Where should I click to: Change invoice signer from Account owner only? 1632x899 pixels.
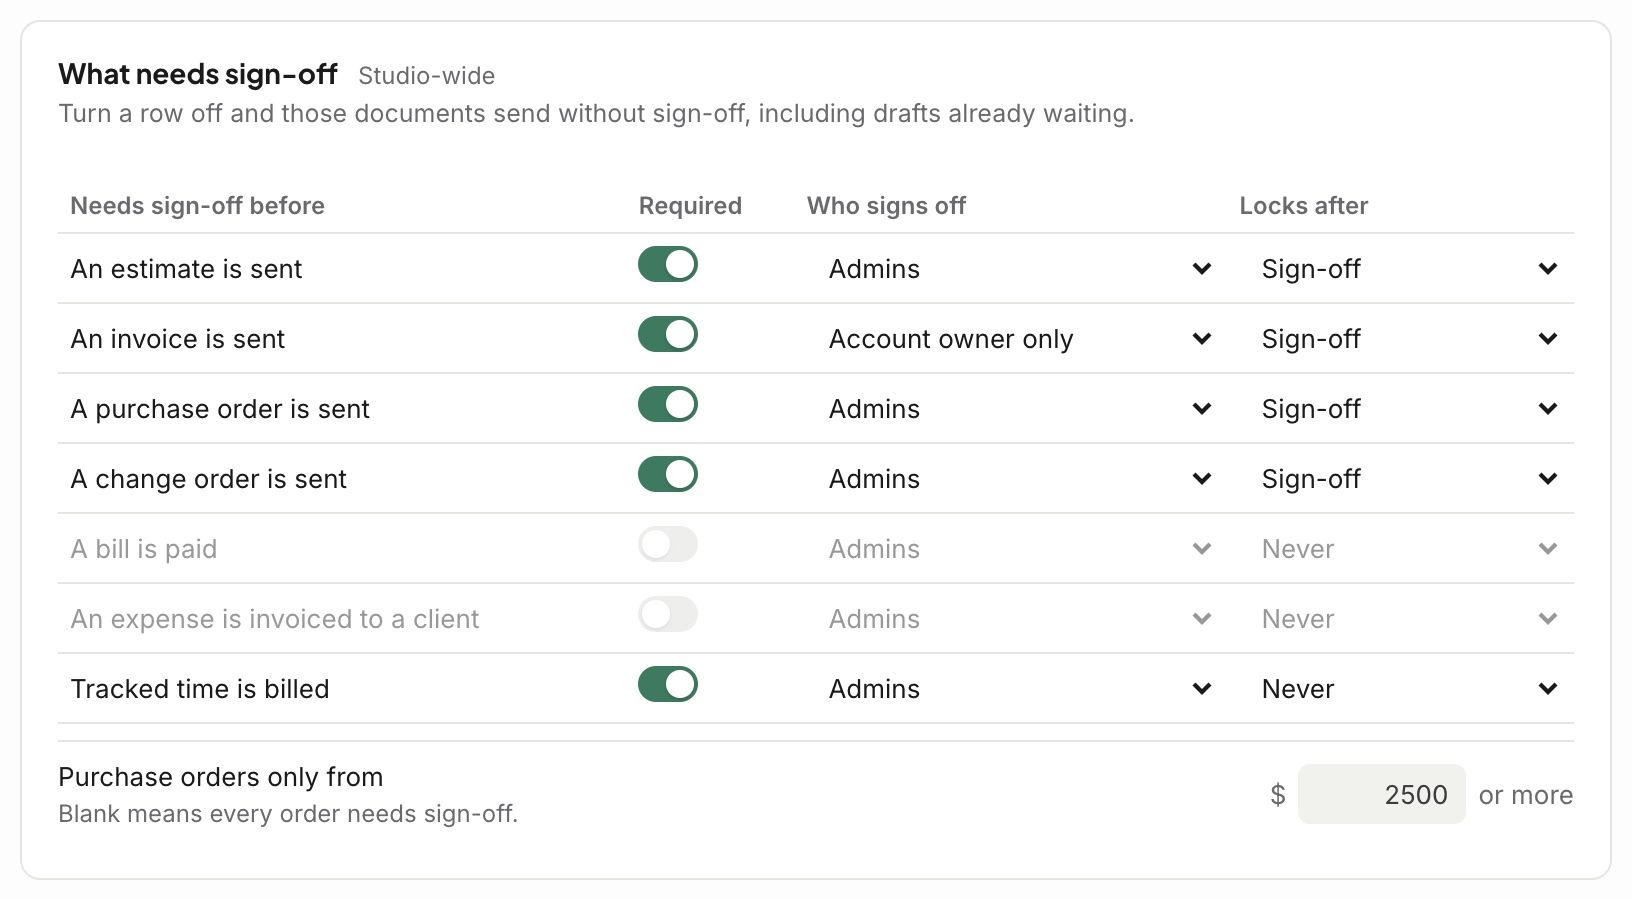click(1017, 339)
